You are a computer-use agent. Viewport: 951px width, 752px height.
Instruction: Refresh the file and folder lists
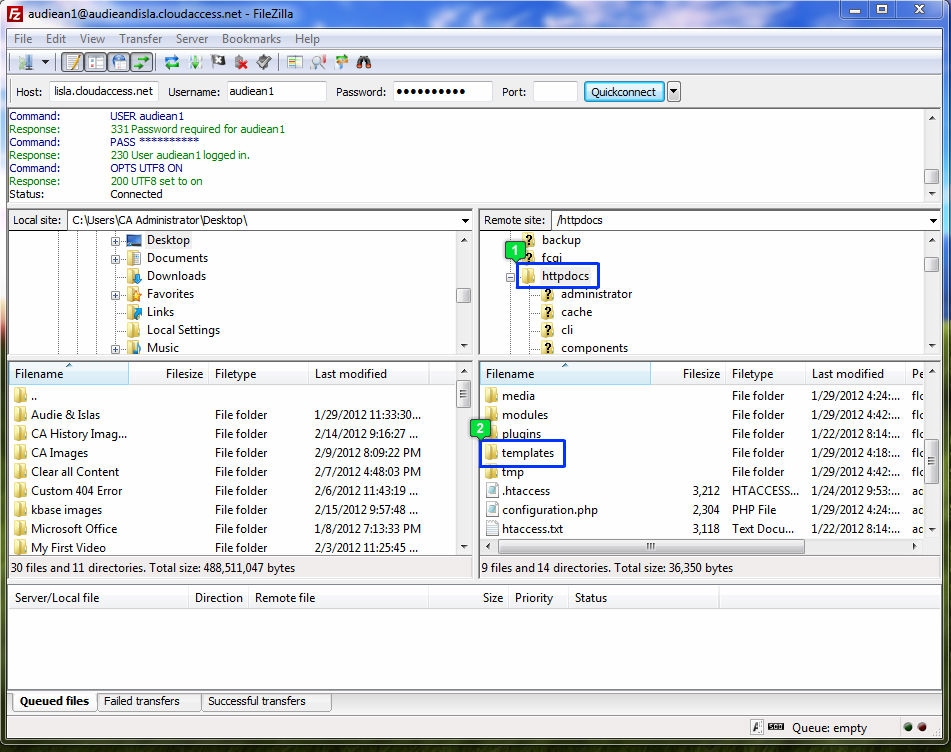point(172,62)
